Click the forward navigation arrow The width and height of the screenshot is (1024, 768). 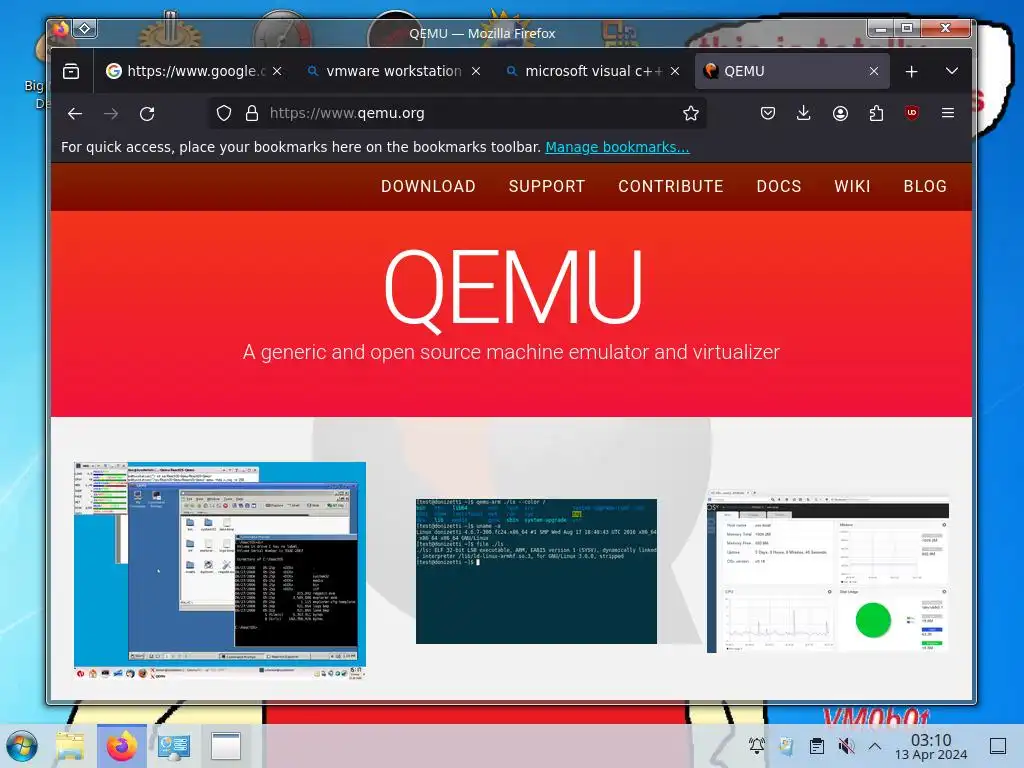pos(111,114)
